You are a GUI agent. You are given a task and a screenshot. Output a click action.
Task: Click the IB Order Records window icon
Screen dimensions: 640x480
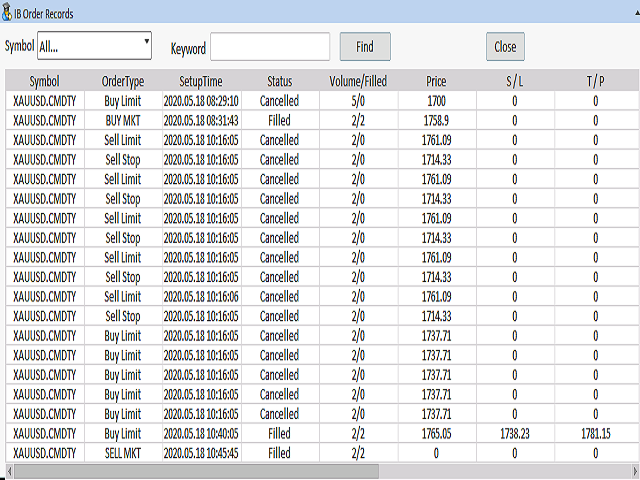click(7, 12)
